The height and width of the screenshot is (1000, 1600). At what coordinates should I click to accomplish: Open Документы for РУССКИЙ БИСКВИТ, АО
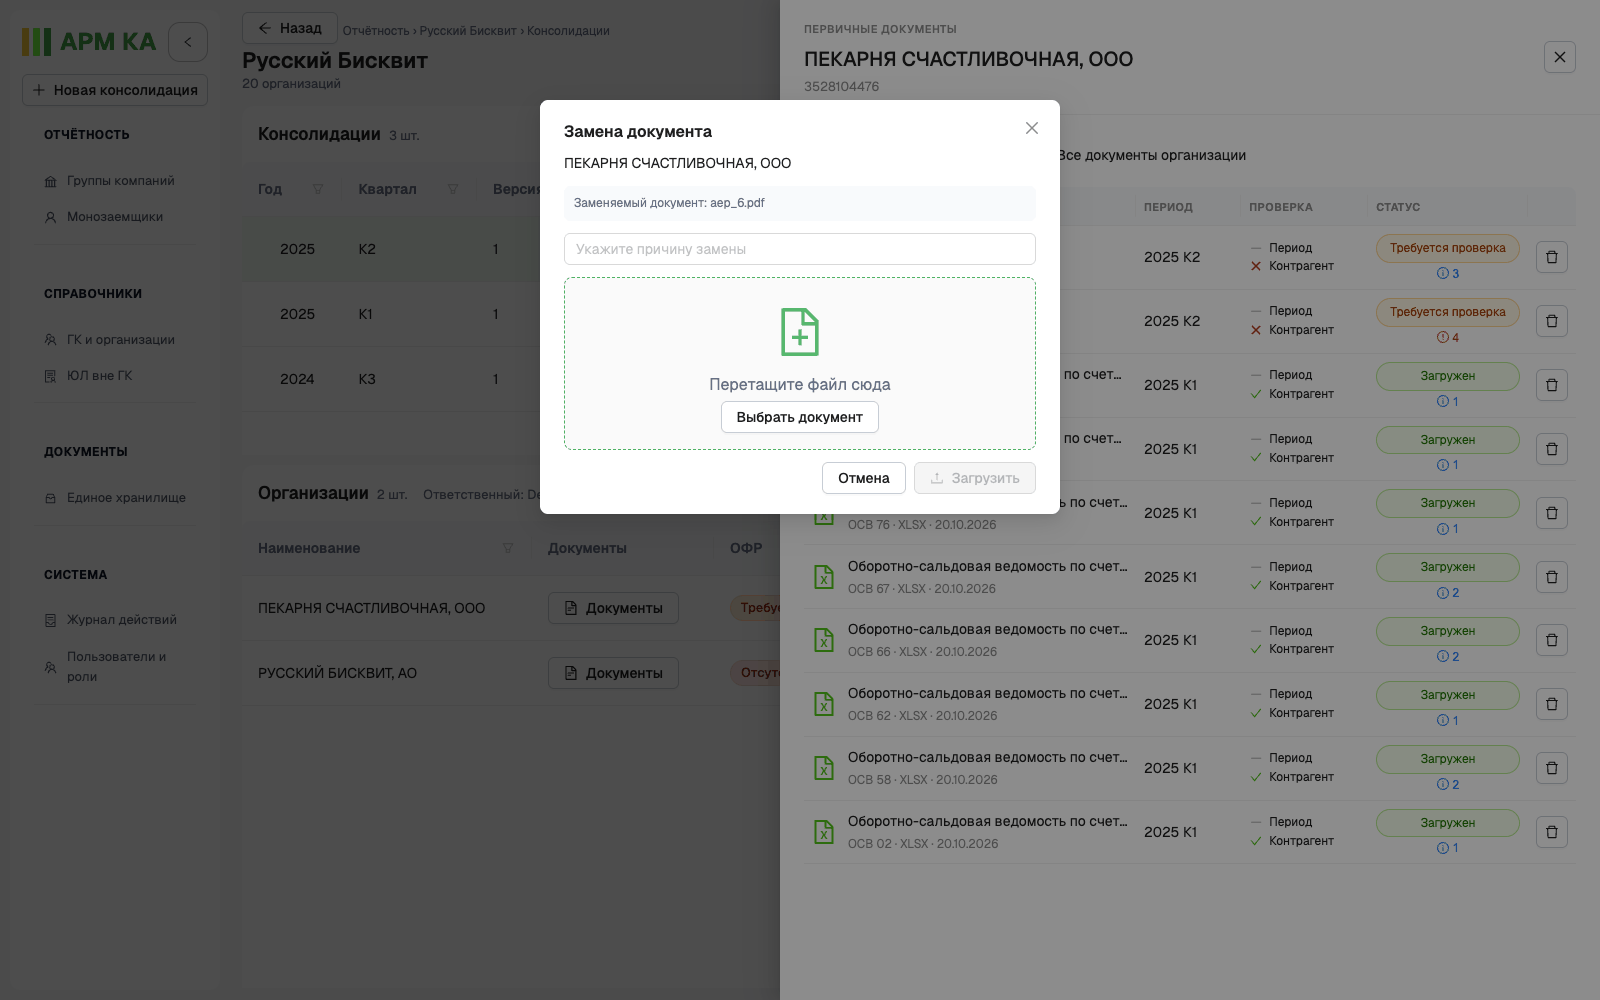pyautogui.click(x=613, y=673)
